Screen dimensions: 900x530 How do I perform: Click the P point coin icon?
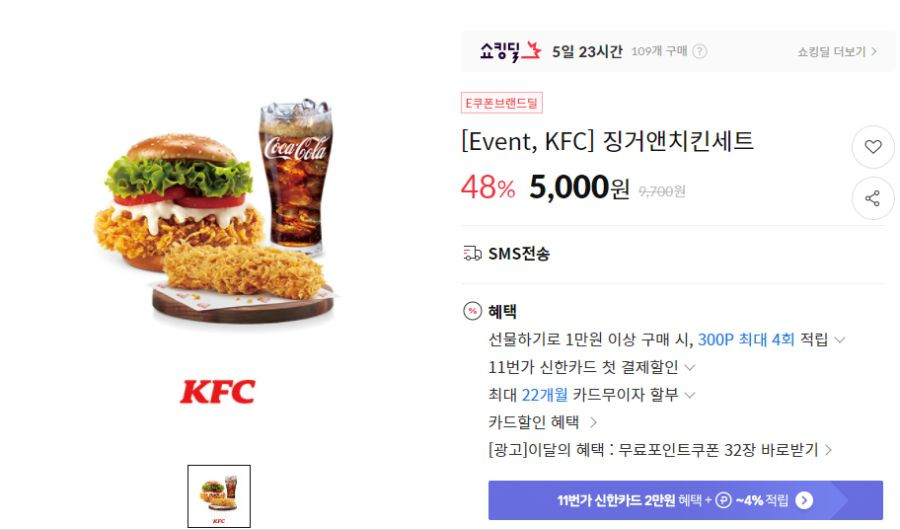(x=723, y=501)
